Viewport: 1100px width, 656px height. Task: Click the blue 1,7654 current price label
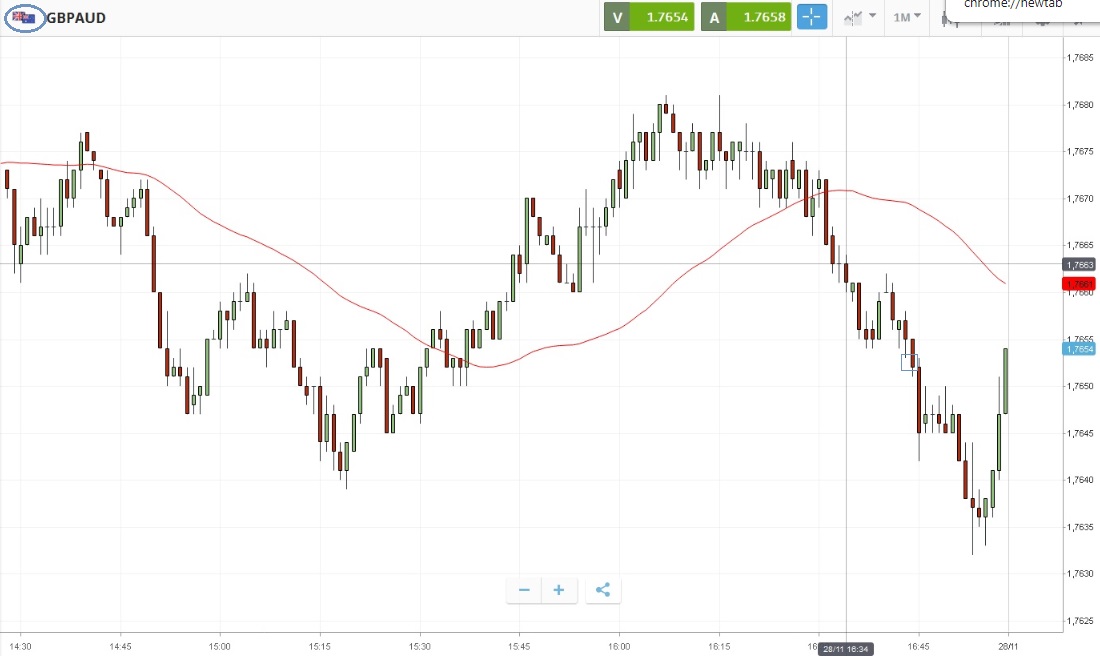coord(1079,349)
